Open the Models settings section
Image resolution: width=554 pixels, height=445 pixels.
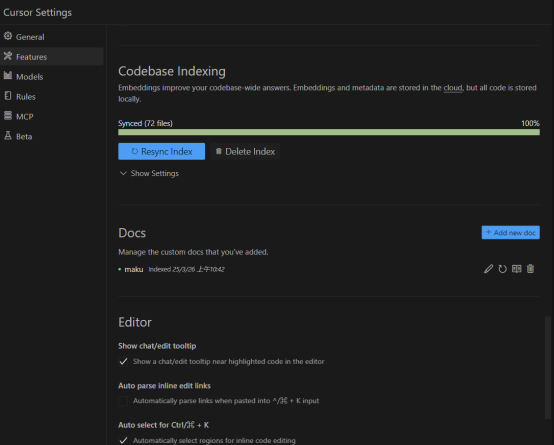pos(52,76)
